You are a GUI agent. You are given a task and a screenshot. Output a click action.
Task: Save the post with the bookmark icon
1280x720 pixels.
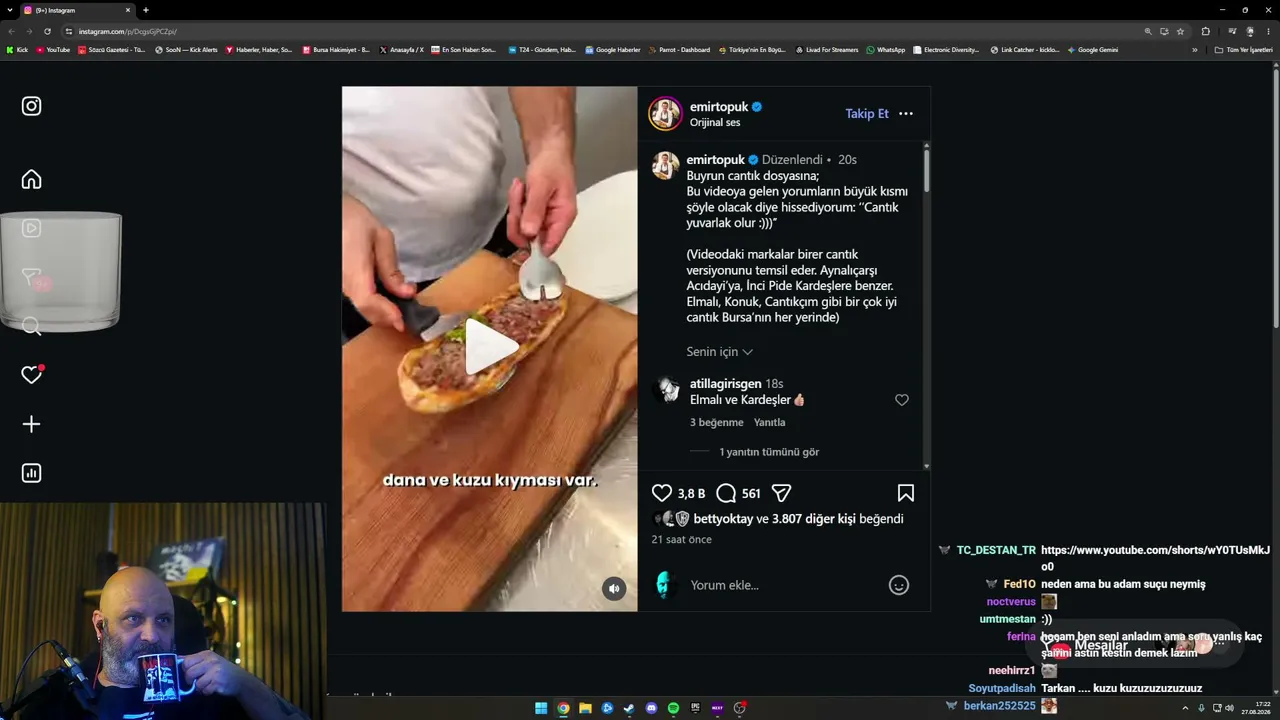906,493
